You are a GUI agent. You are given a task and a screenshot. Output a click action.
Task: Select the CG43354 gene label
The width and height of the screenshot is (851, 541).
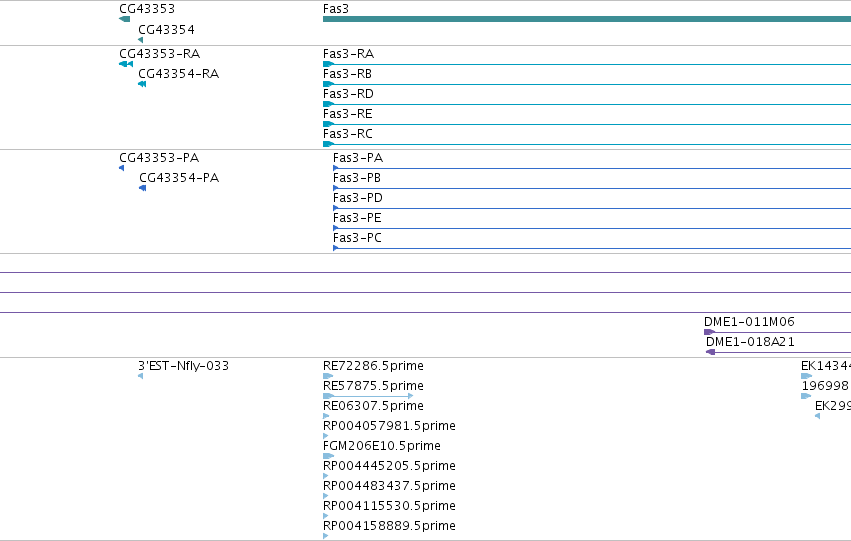[x=166, y=29]
